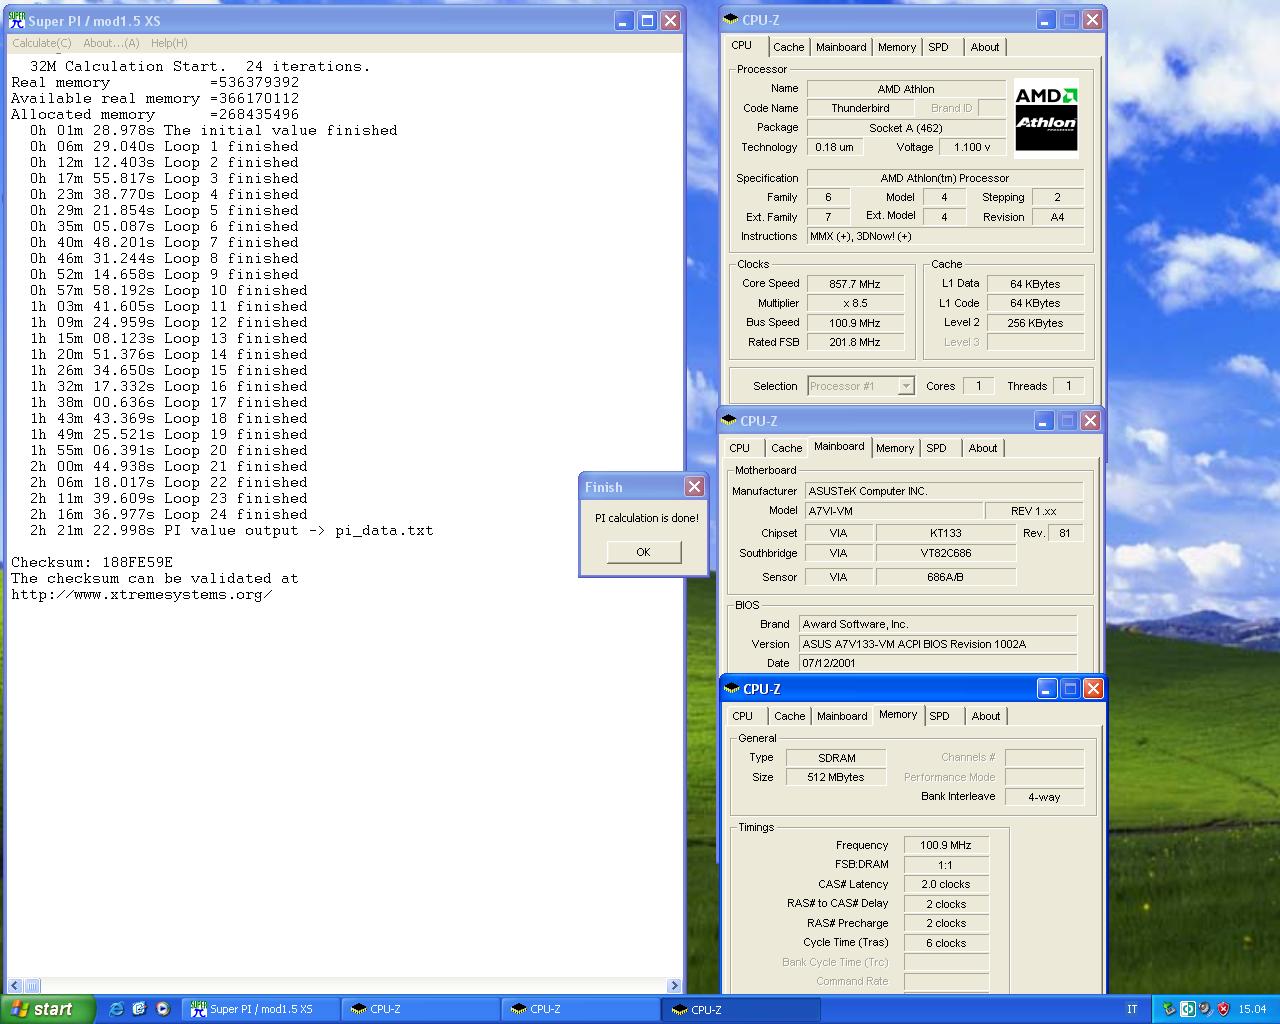
Task: Click the Checksum: 188FE59E line
Action: click(x=92, y=562)
